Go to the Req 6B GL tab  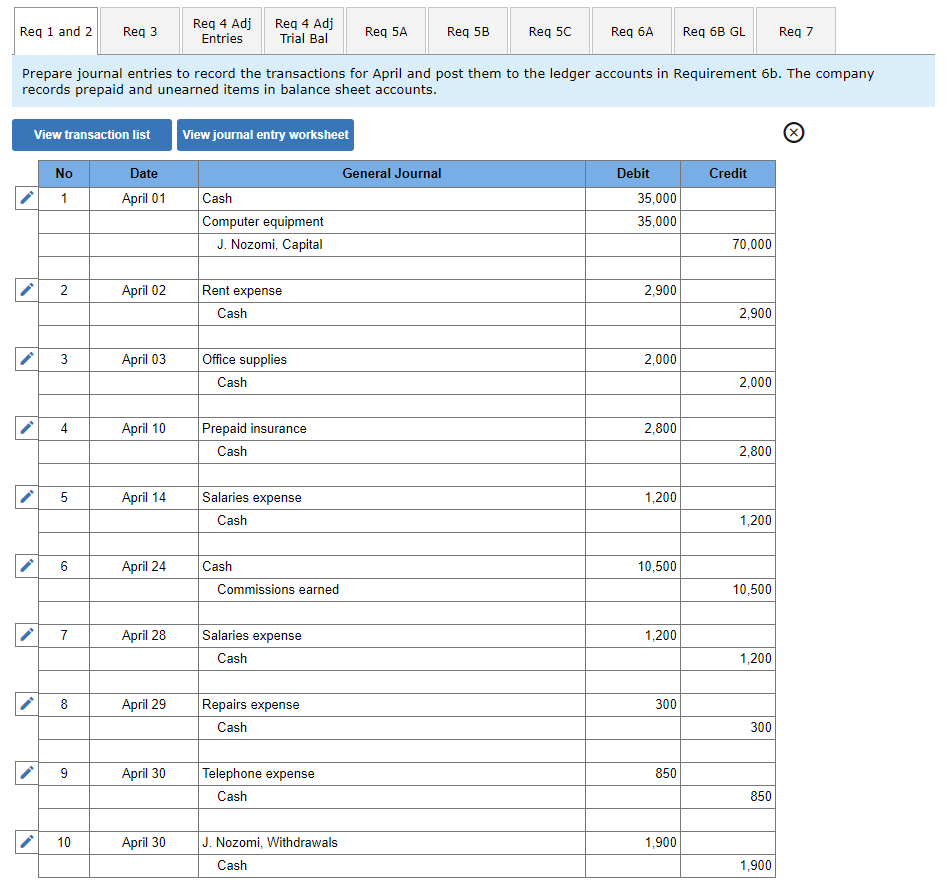(x=714, y=31)
